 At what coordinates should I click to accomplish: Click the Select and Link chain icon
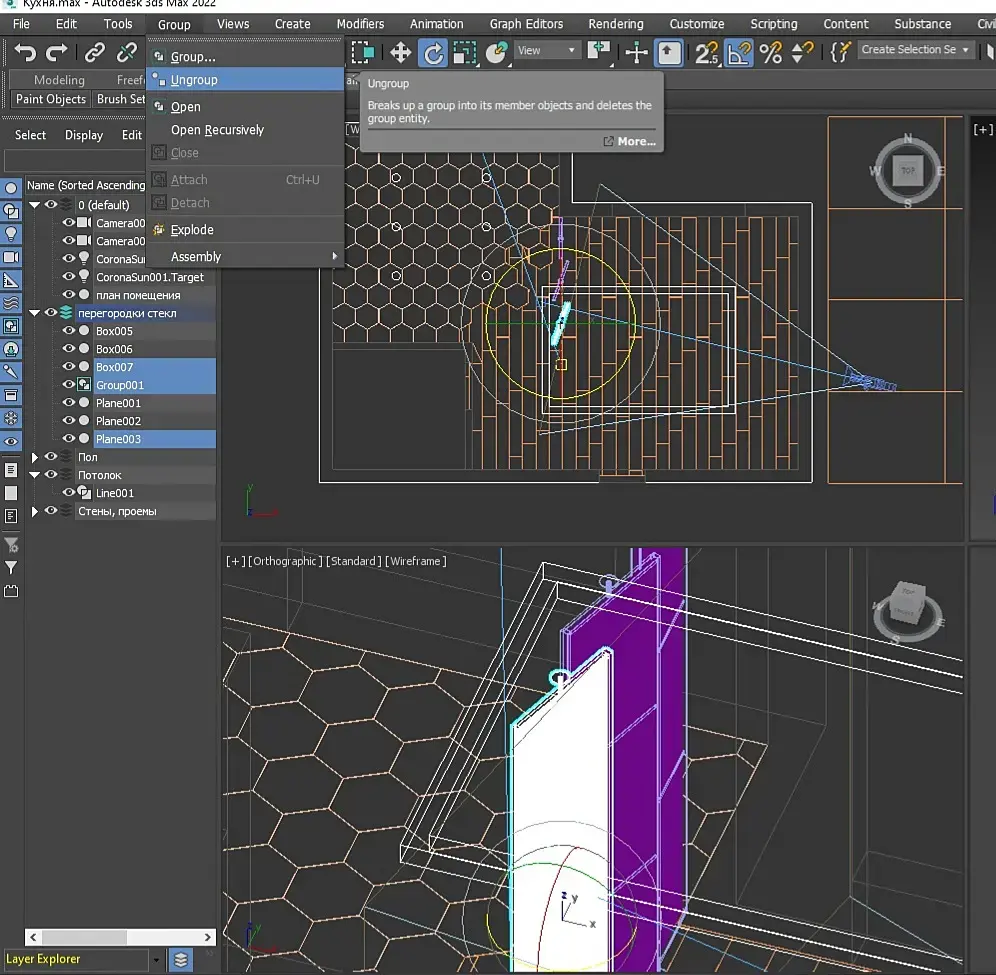(x=94, y=53)
